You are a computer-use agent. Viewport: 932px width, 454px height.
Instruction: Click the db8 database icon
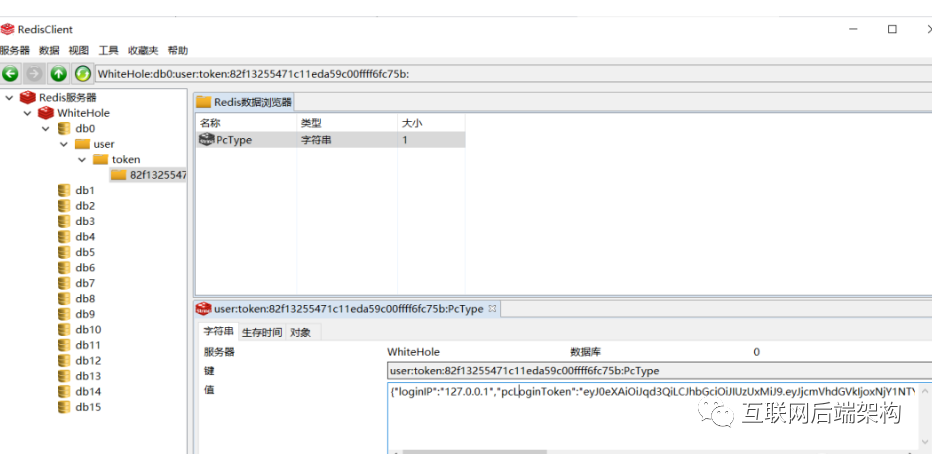click(x=64, y=298)
